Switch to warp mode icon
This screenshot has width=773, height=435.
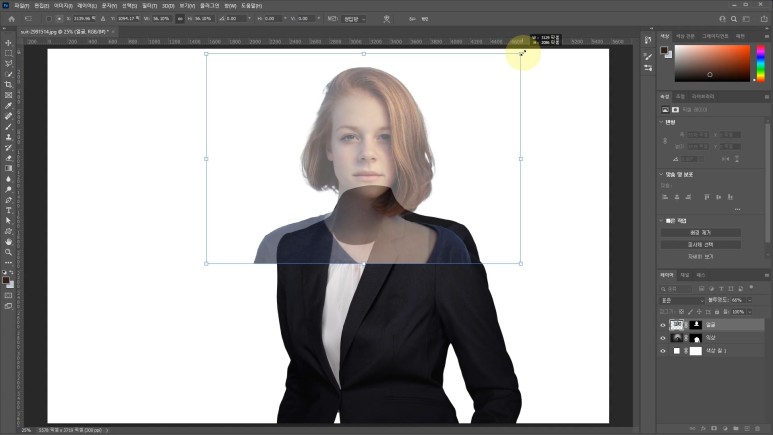click(386, 19)
